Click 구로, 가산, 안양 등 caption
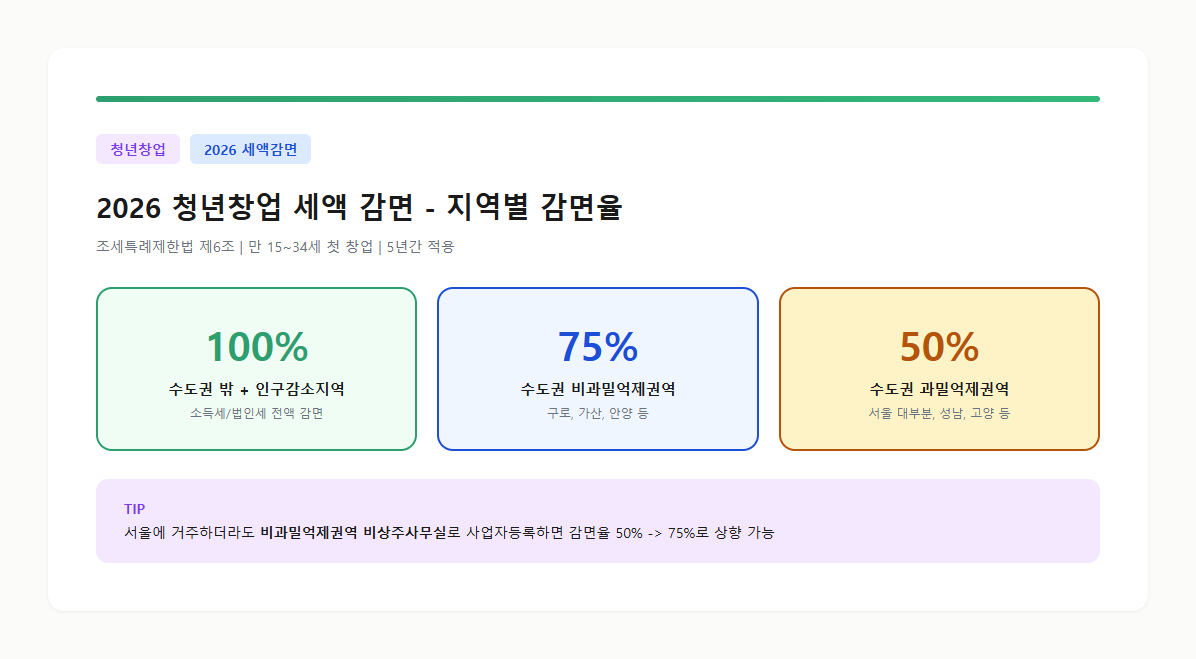 (x=598, y=413)
